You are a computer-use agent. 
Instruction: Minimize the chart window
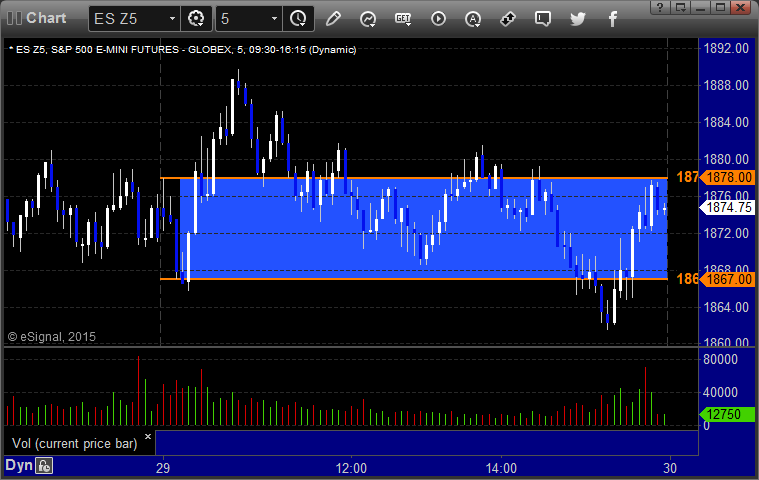coord(700,7)
